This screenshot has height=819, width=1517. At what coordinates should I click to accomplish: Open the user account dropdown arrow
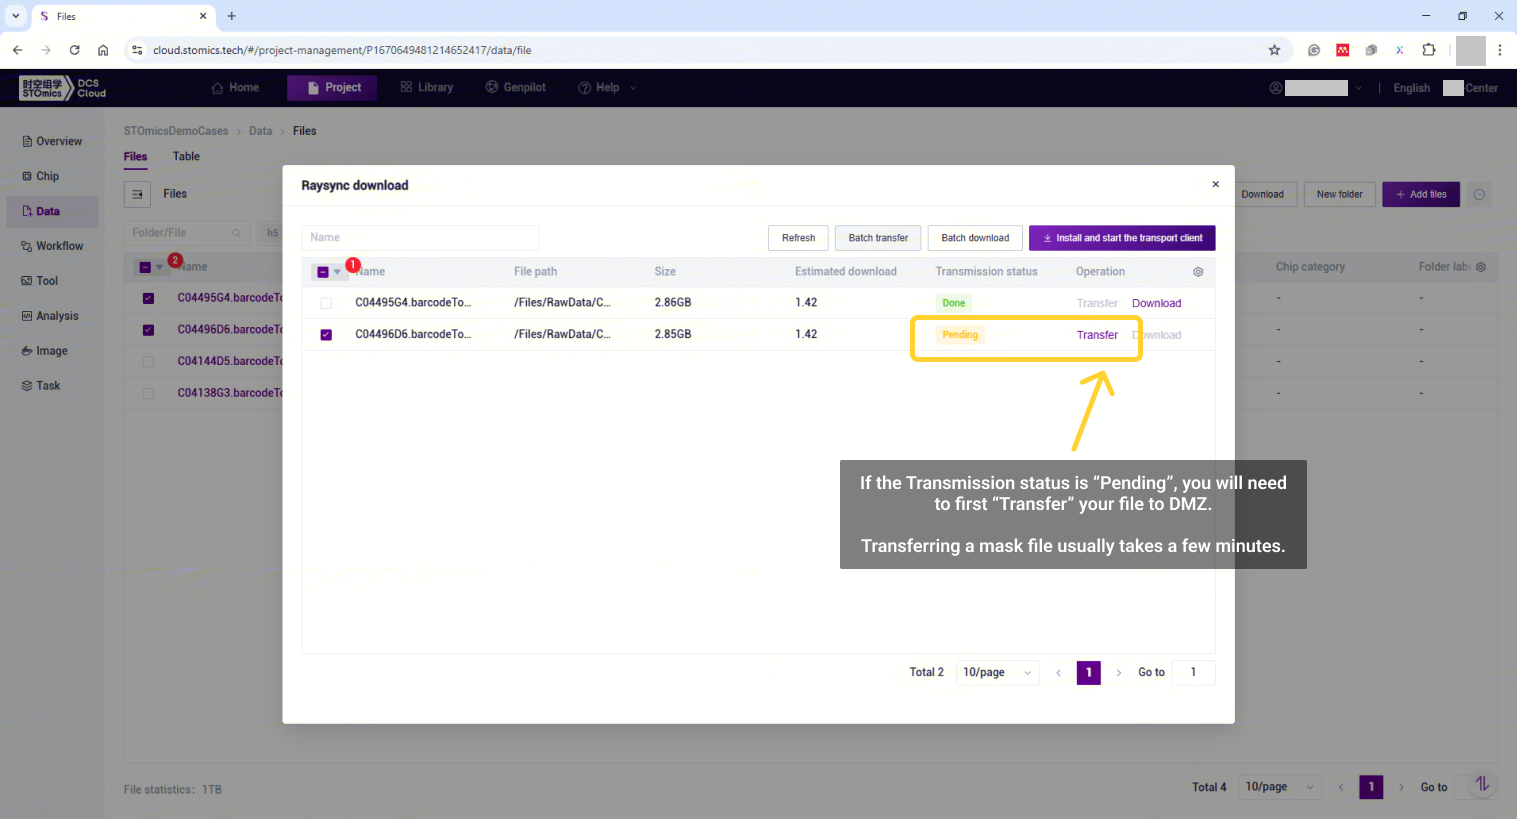[1358, 88]
